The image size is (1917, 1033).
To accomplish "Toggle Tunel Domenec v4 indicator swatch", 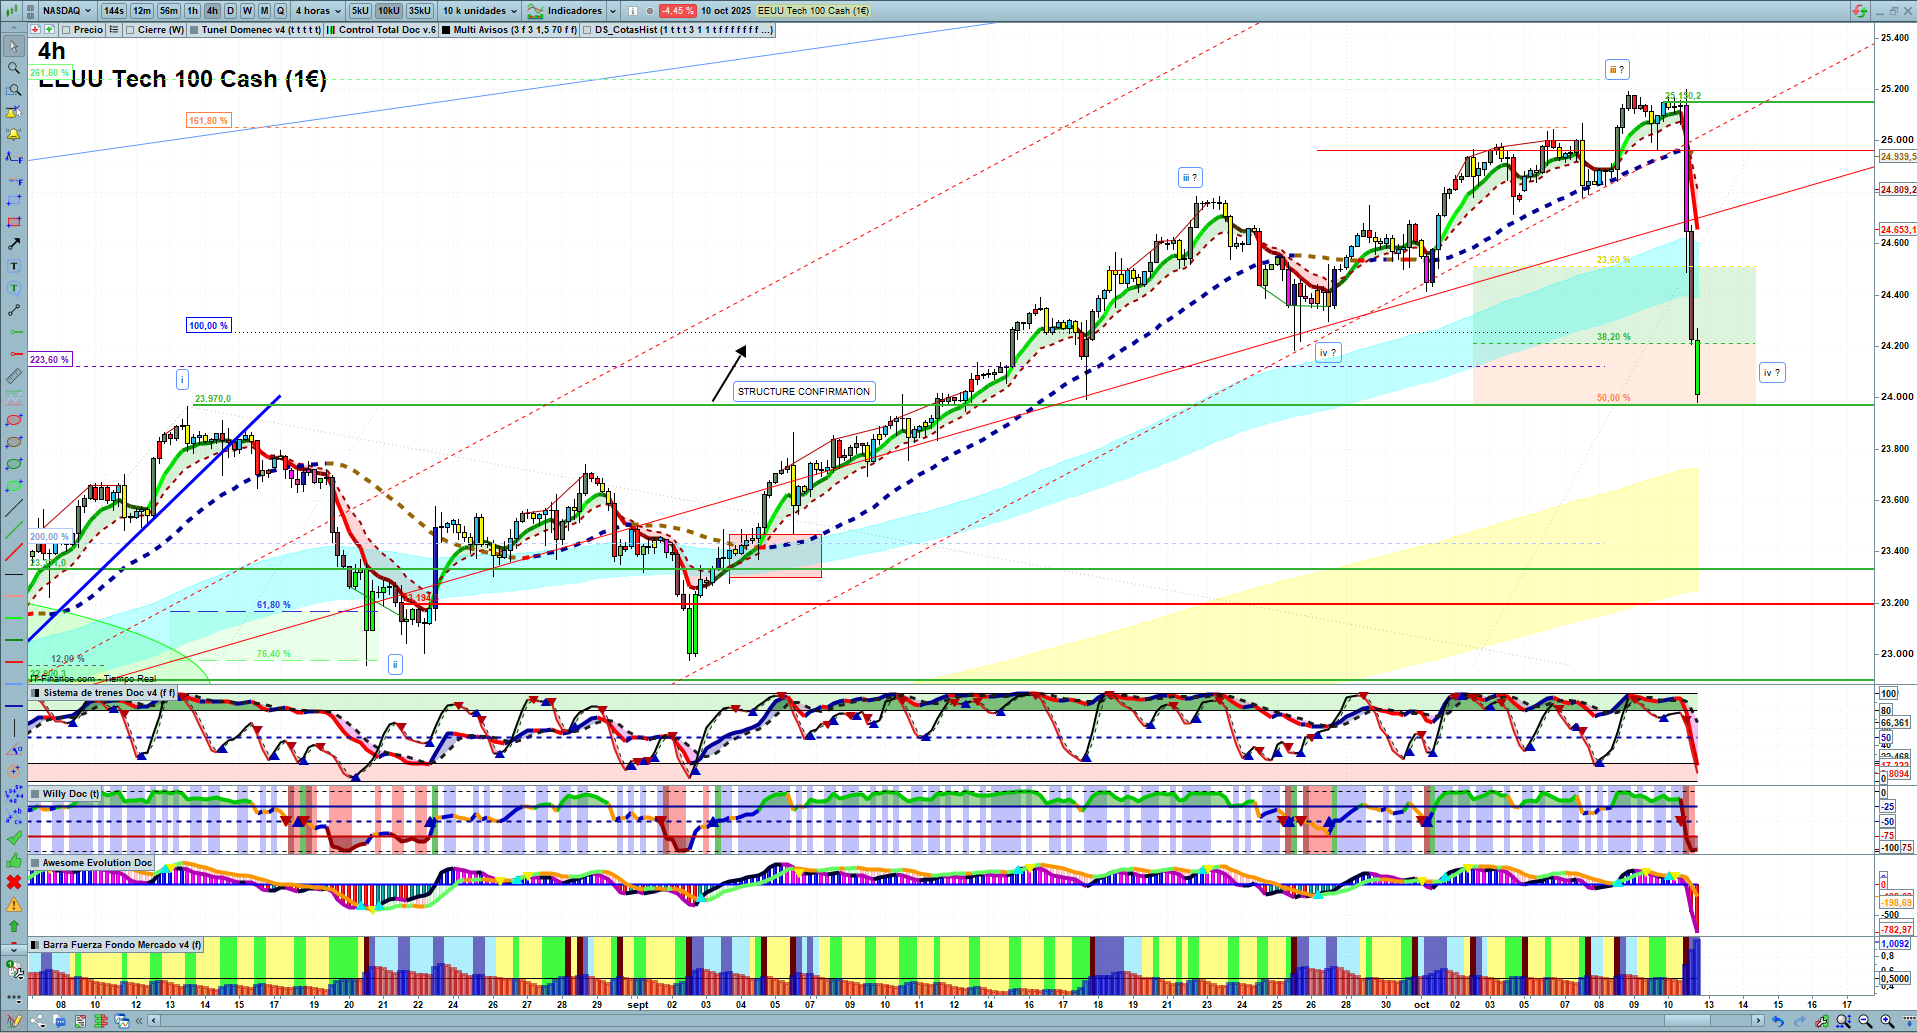I will [194, 30].
